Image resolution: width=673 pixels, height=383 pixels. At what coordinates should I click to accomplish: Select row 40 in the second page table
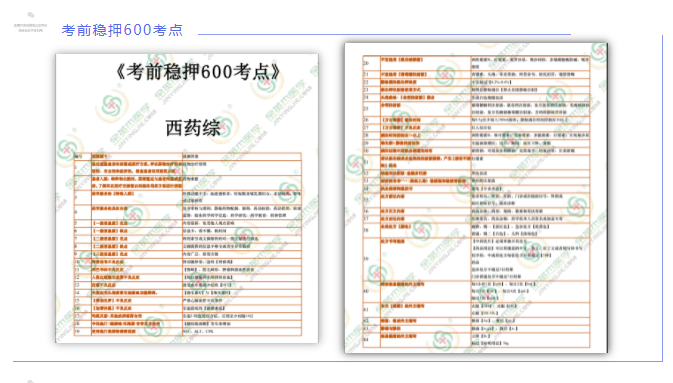pos(476,291)
